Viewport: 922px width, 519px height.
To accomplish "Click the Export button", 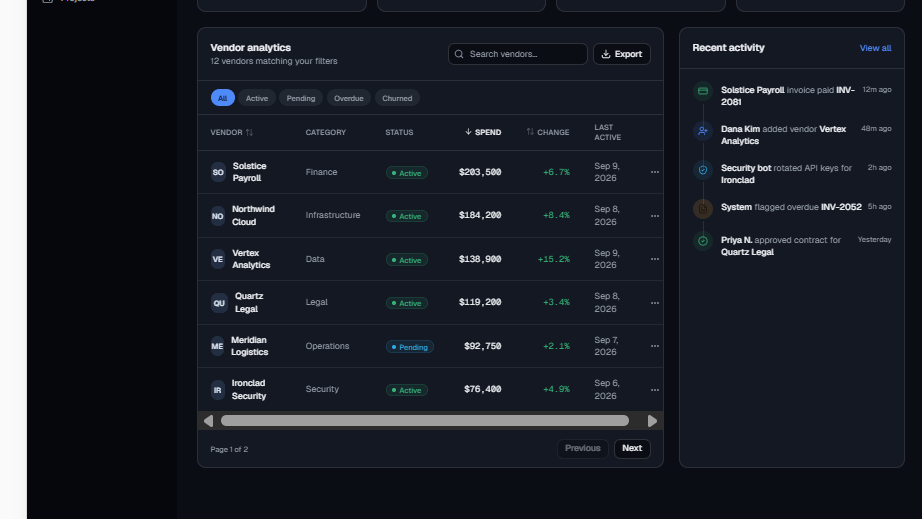I will [x=622, y=54].
